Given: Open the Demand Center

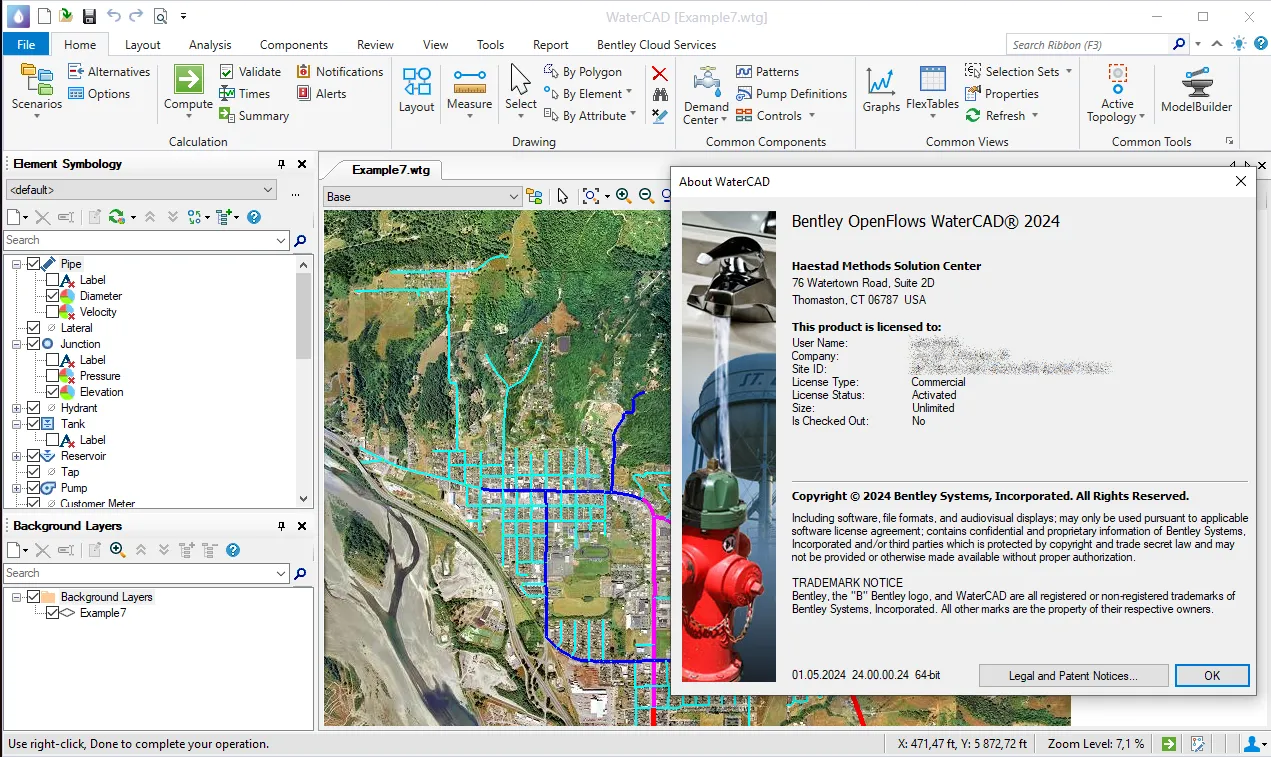Looking at the screenshot, I should pos(706,95).
